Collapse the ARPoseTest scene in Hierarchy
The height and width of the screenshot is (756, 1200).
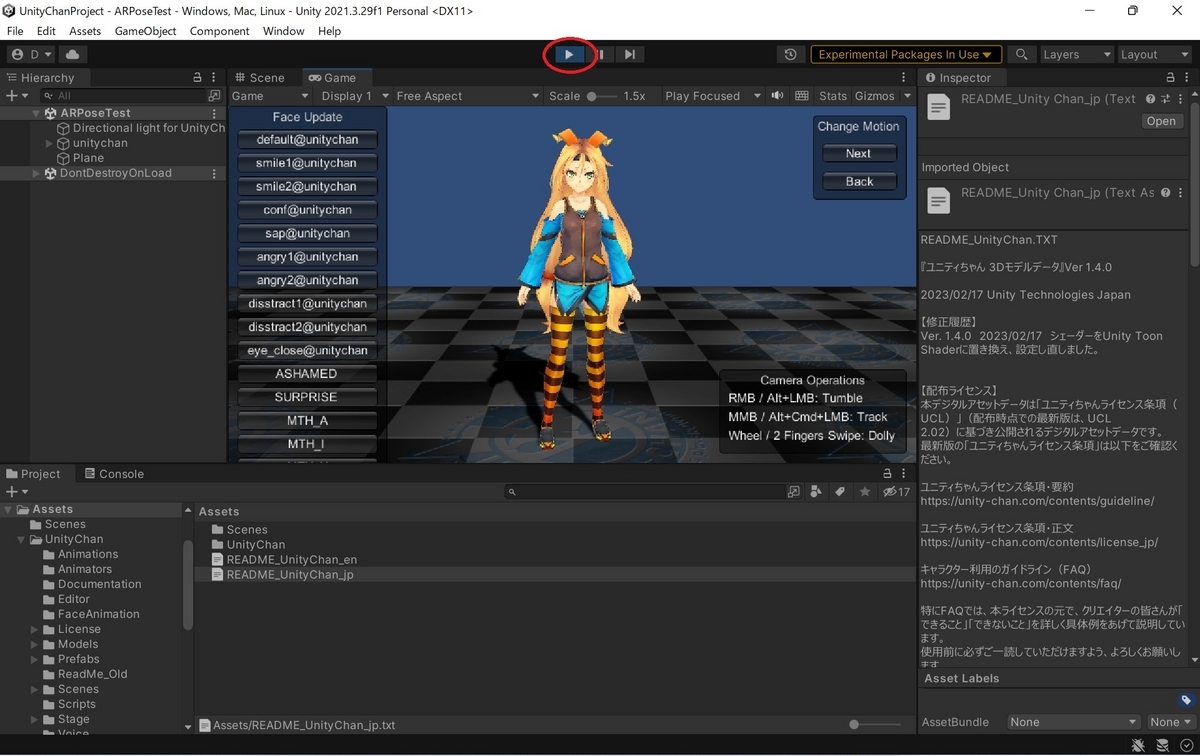point(36,113)
